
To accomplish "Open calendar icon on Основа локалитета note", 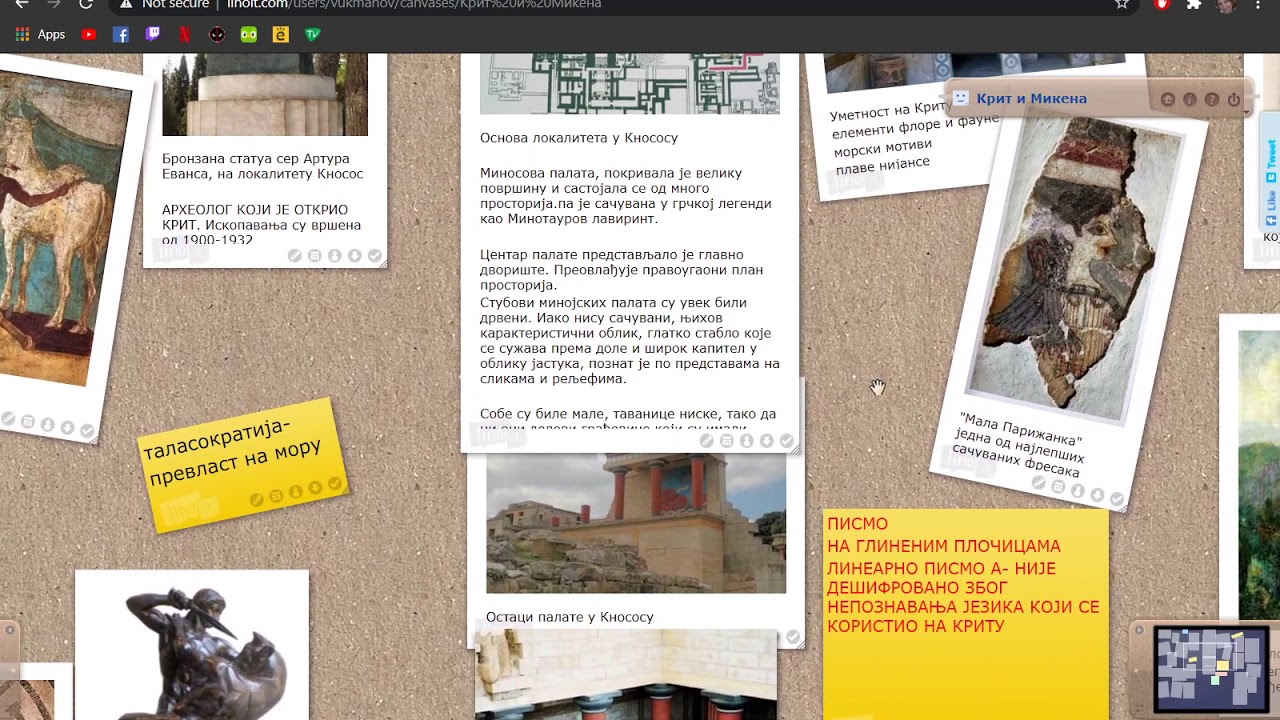I will (x=727, y=441).
